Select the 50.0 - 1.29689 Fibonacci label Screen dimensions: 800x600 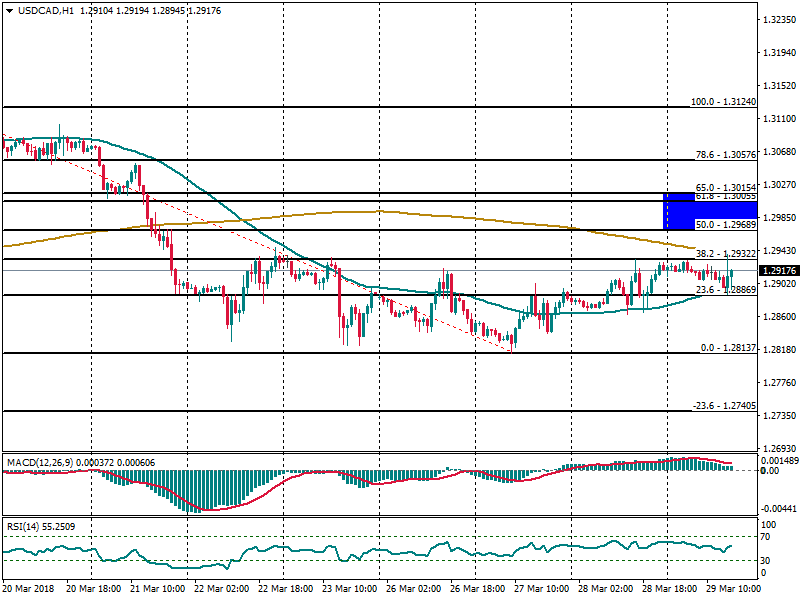pyautogui.click(x=724, y=226)
